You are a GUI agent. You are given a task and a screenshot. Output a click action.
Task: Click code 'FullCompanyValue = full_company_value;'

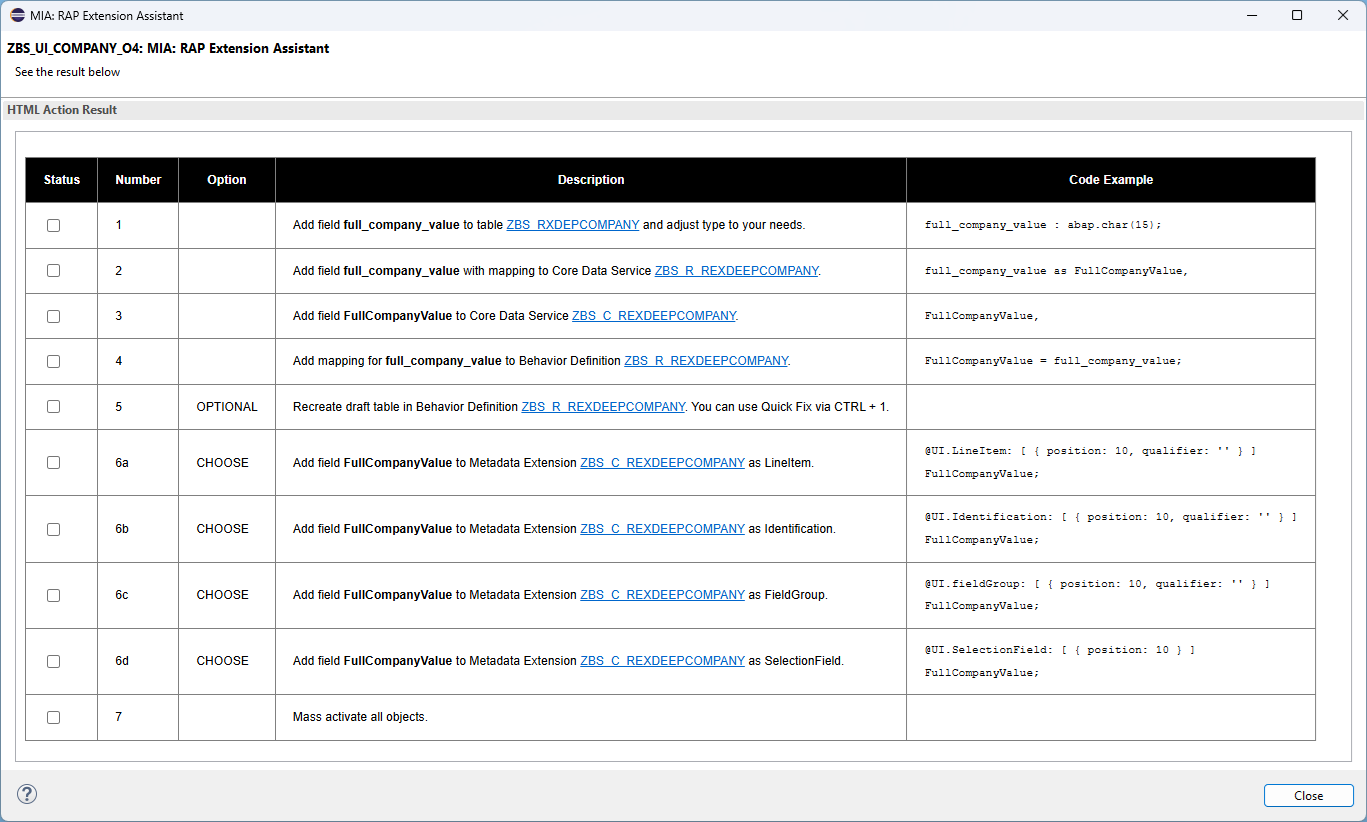1053,361
